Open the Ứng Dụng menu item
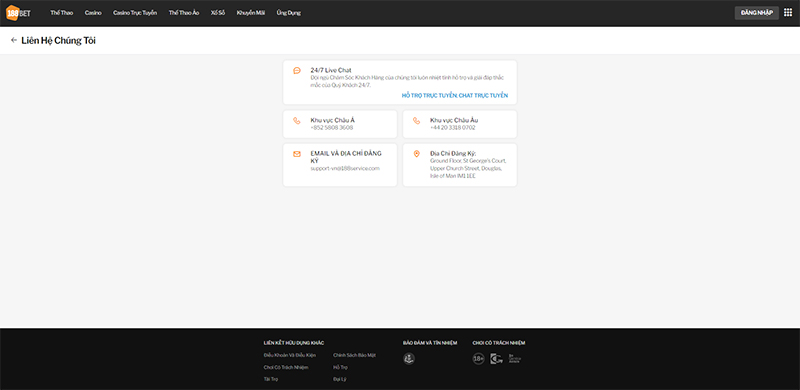Image resolution: width=800 pixels, height=390 pixels. (289, 13)
